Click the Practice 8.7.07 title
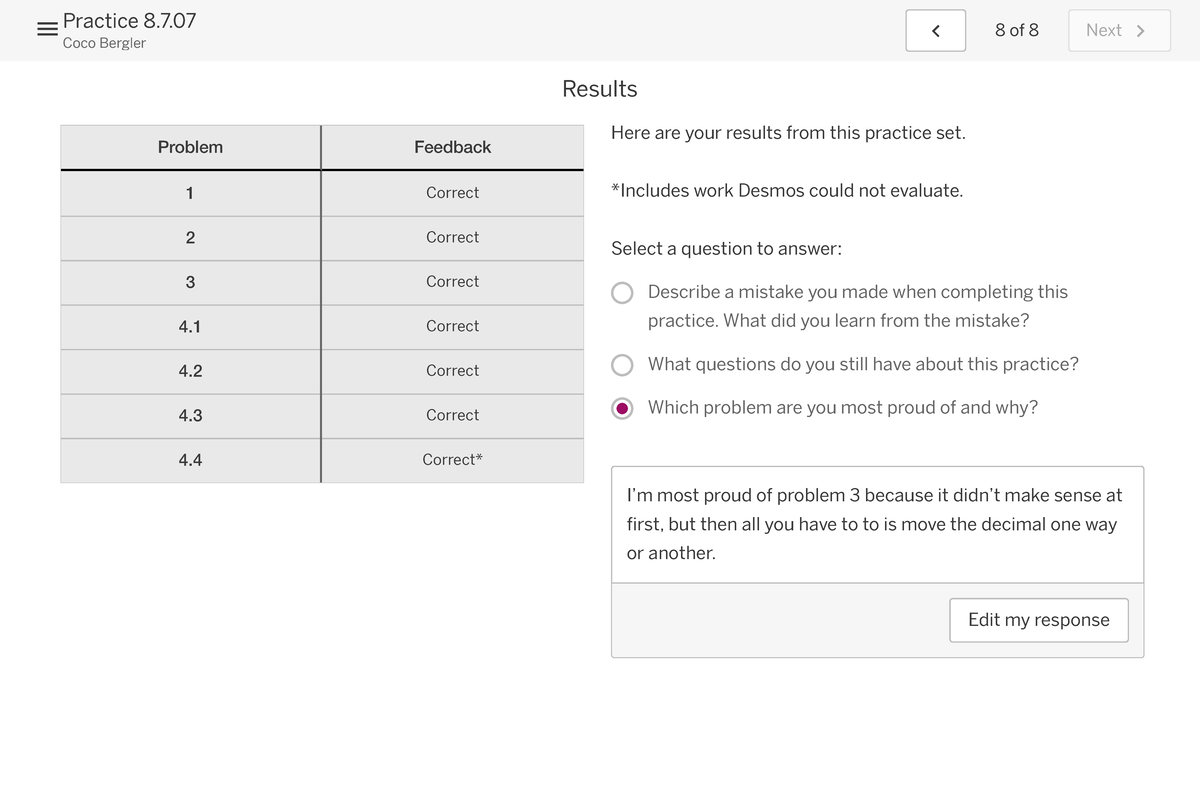 129,20
